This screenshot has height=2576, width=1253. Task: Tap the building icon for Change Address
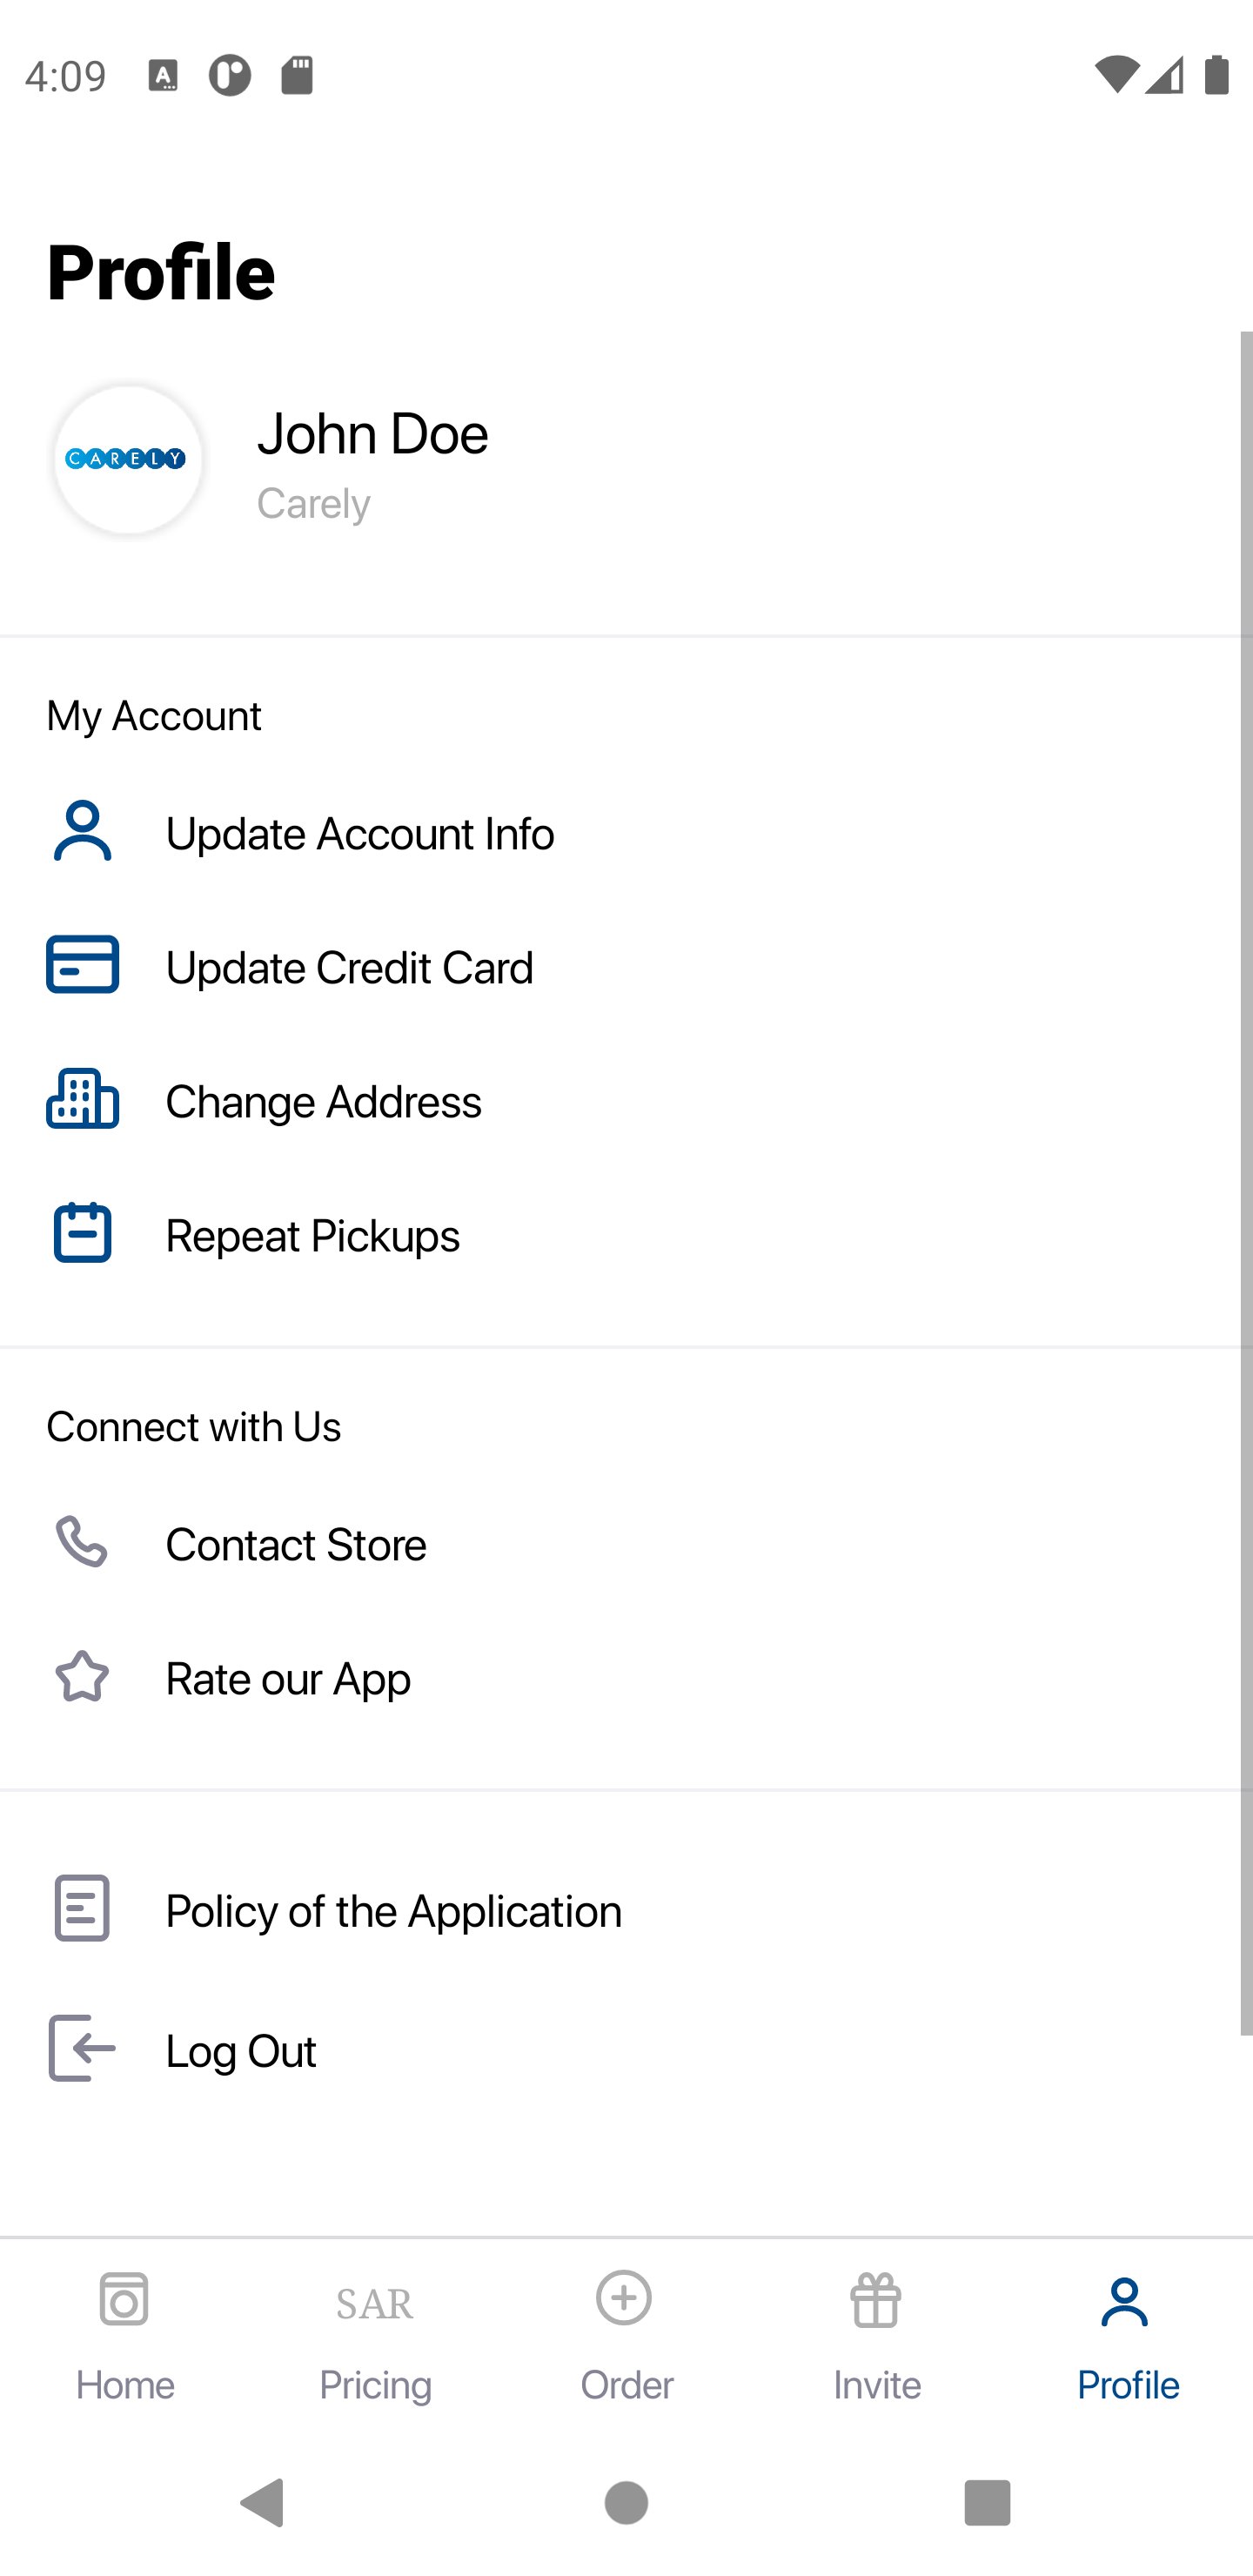click(82, 1099)
